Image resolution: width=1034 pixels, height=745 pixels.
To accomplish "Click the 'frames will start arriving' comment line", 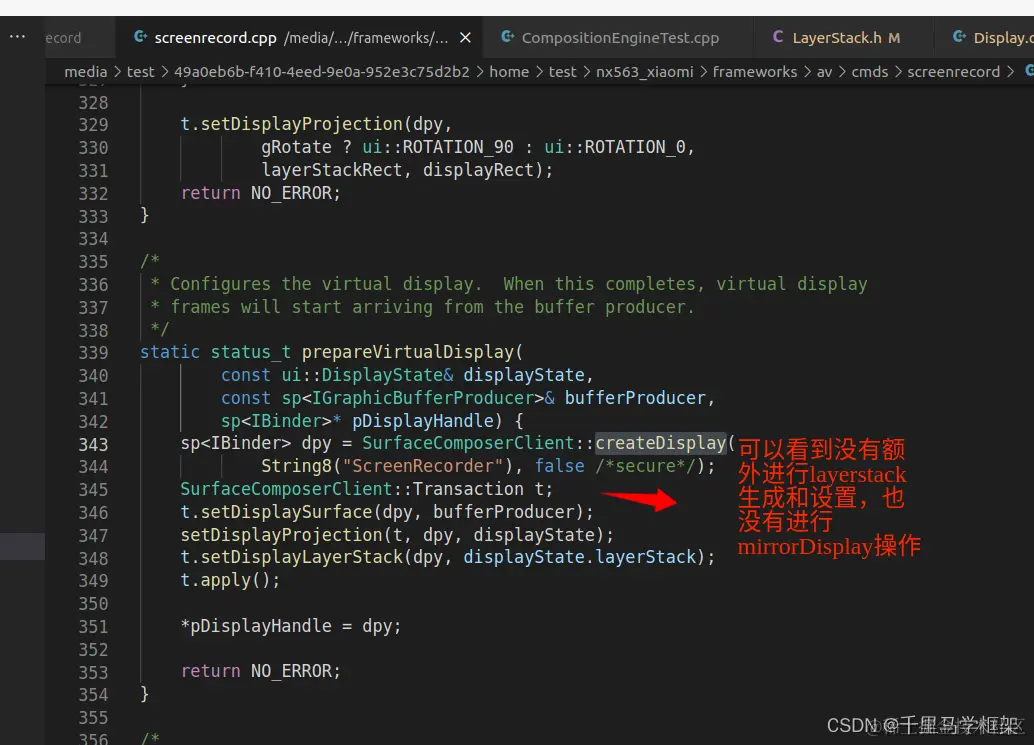I will coord(432,307).
